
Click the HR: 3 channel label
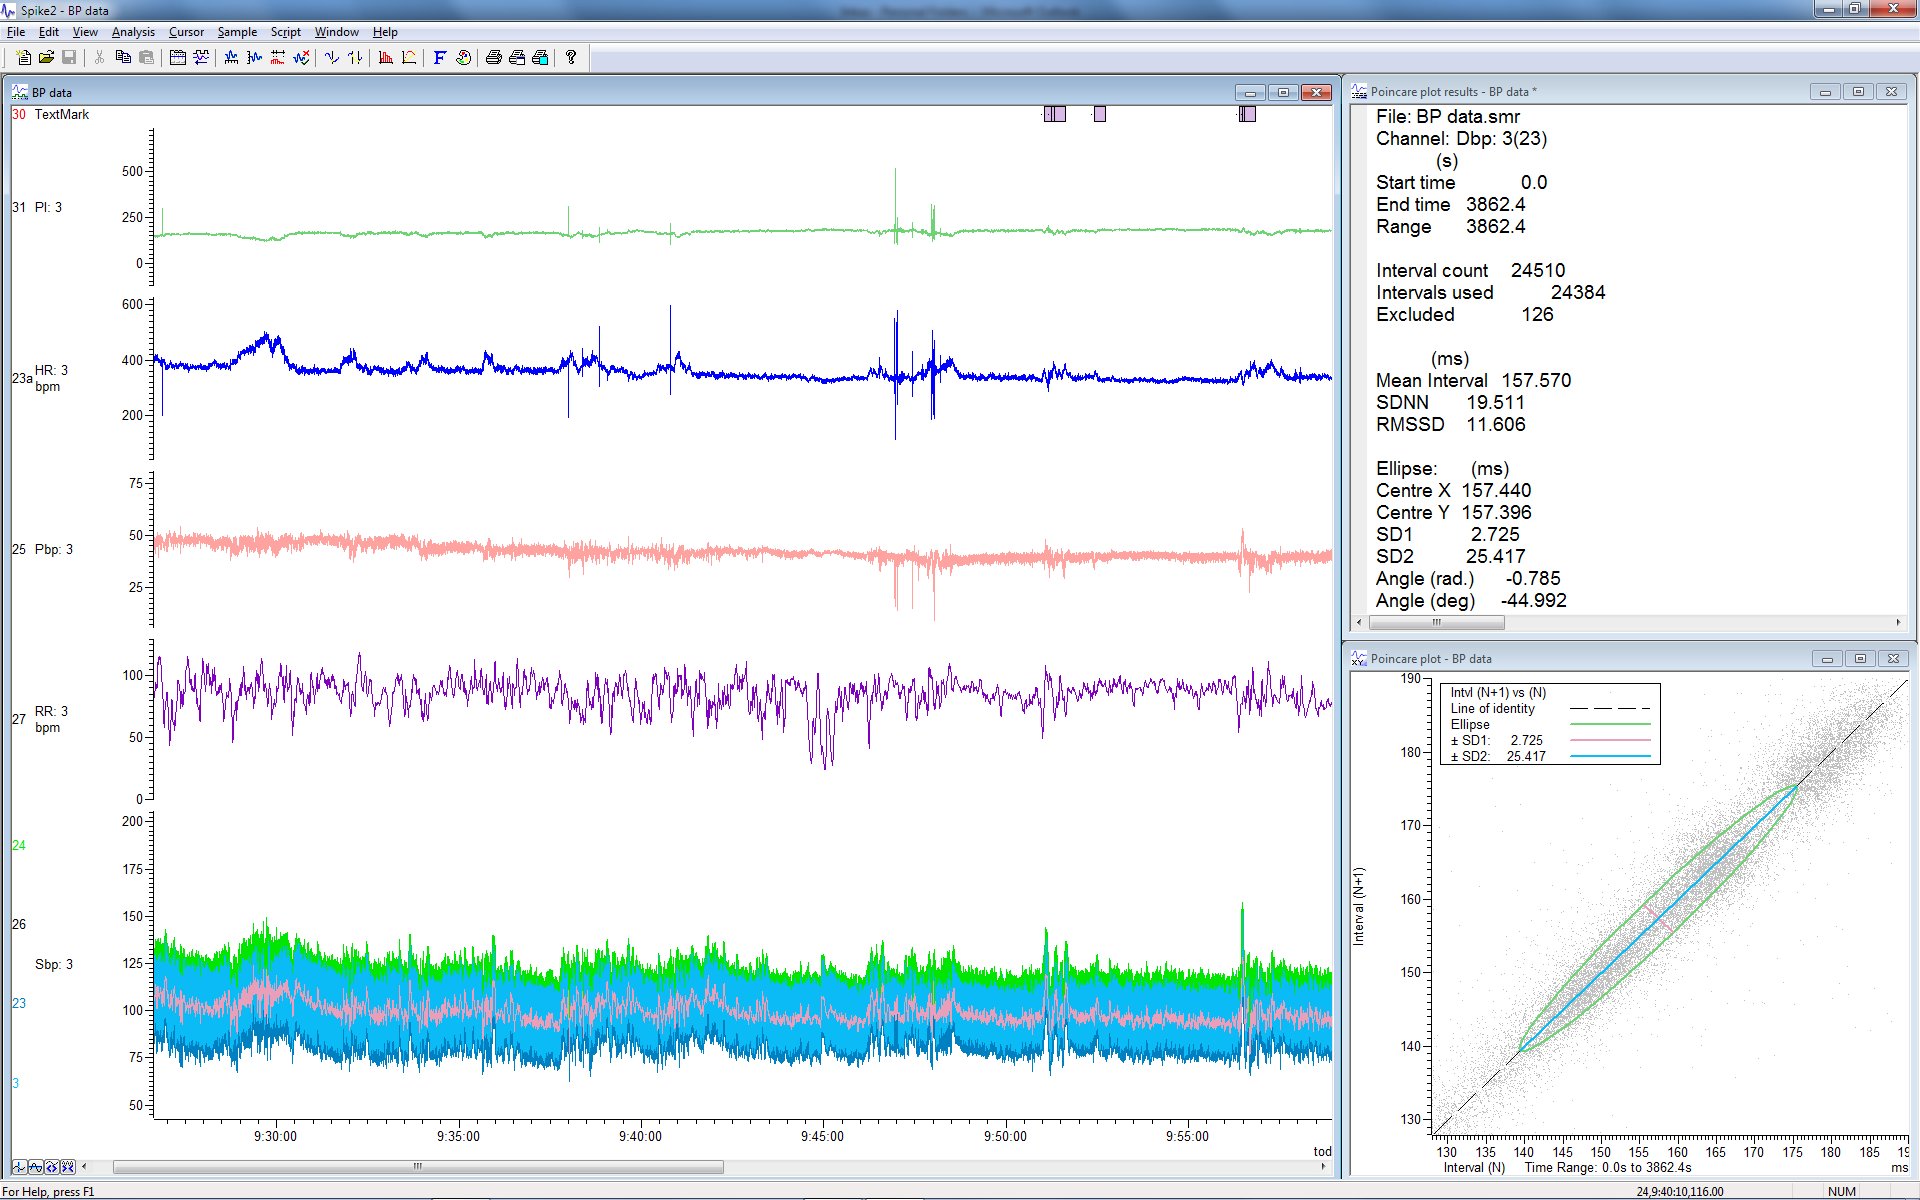pos(50,369)
